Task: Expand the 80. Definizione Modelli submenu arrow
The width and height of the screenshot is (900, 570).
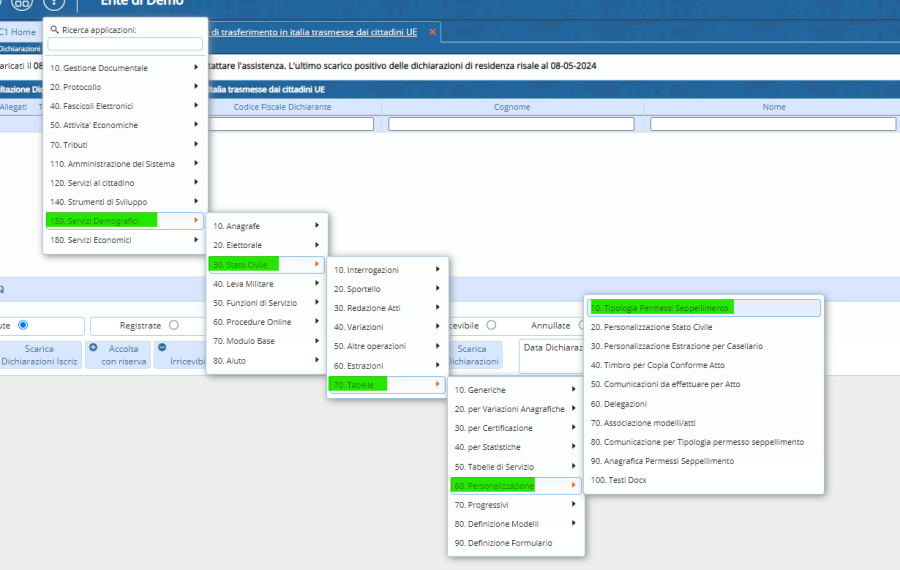Action: pos(573,523)
